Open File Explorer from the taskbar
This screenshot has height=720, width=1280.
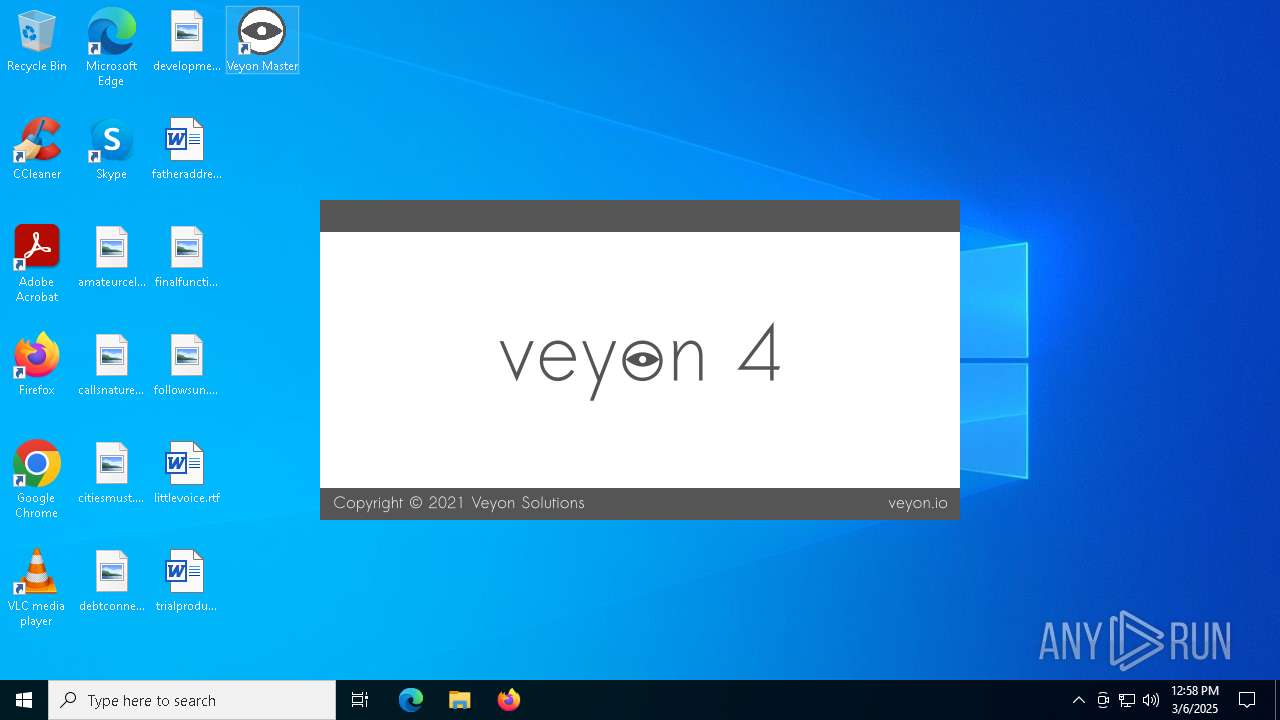(459, 700)
